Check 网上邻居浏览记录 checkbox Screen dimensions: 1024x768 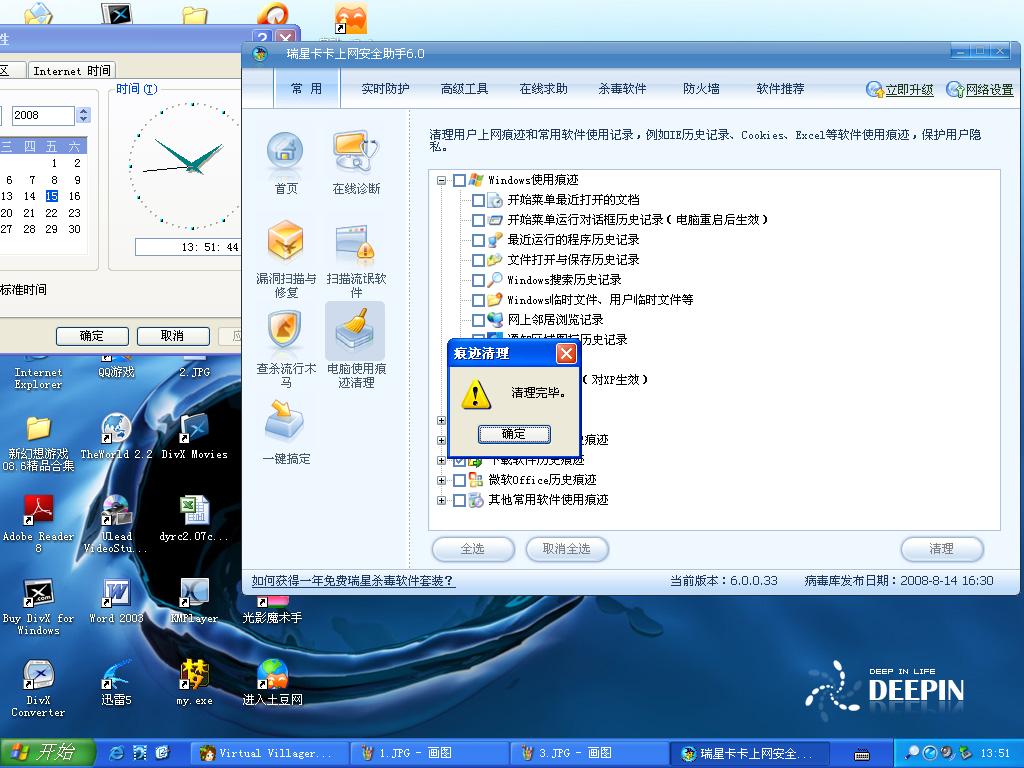[x=478, y=320]
